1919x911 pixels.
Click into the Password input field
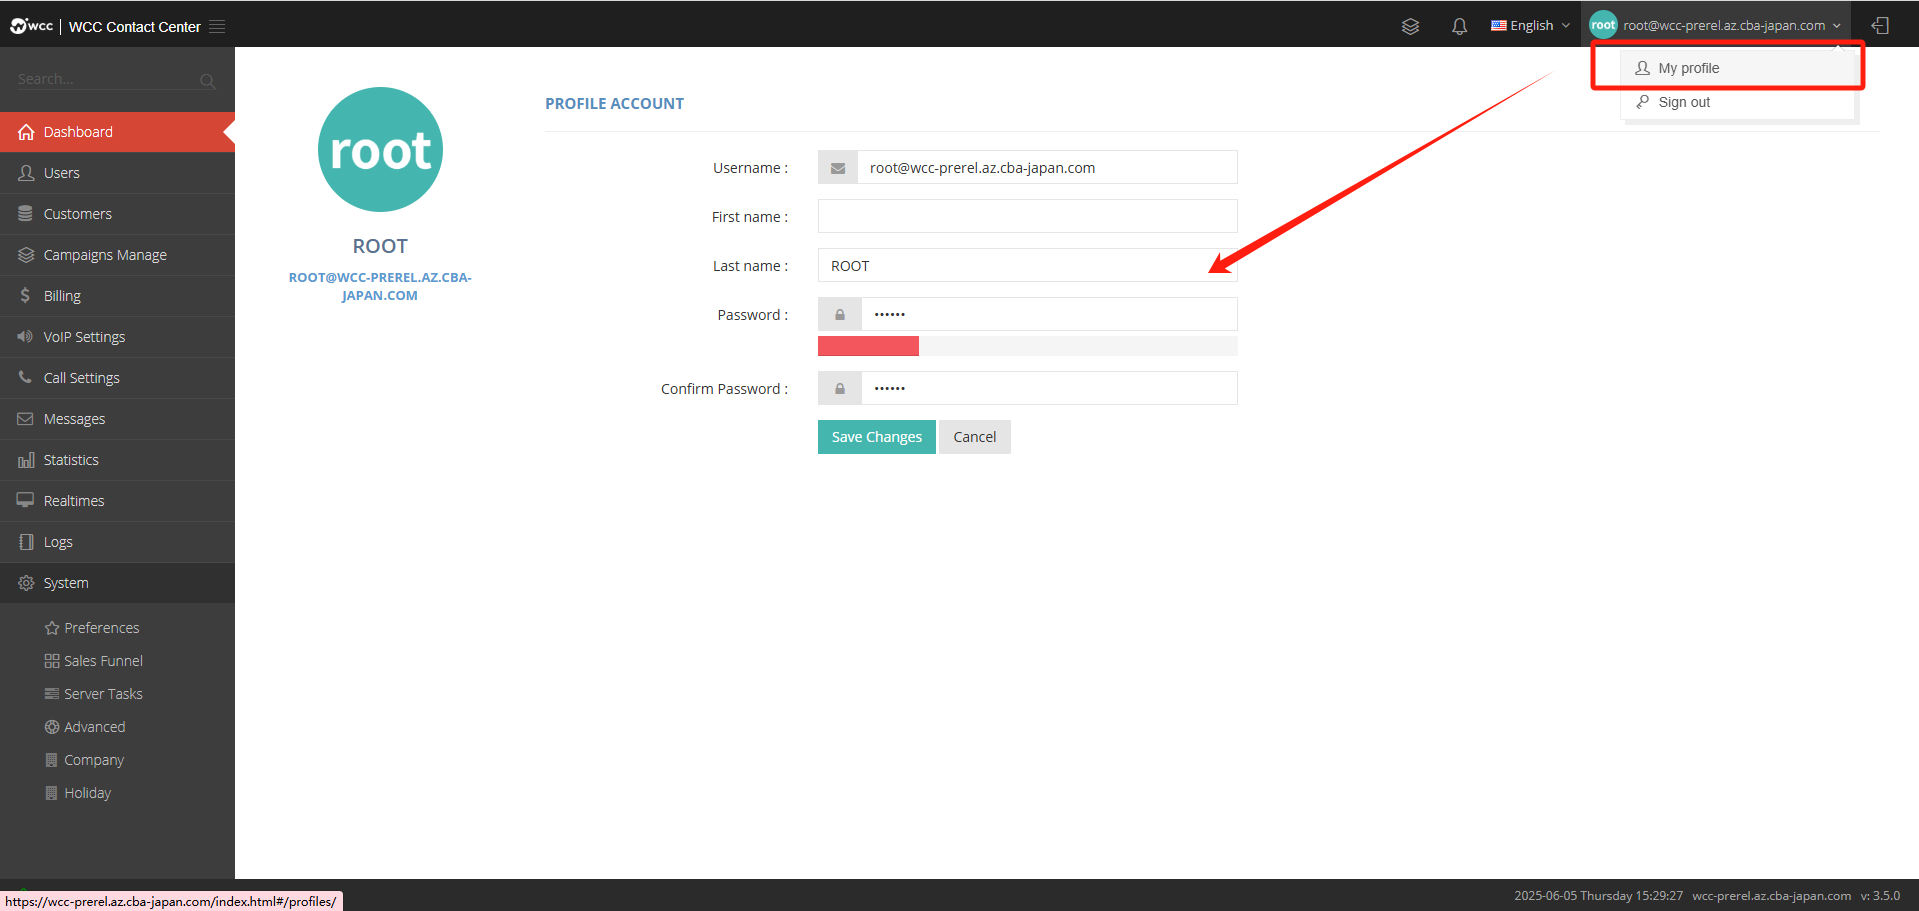click(1049, 315)
